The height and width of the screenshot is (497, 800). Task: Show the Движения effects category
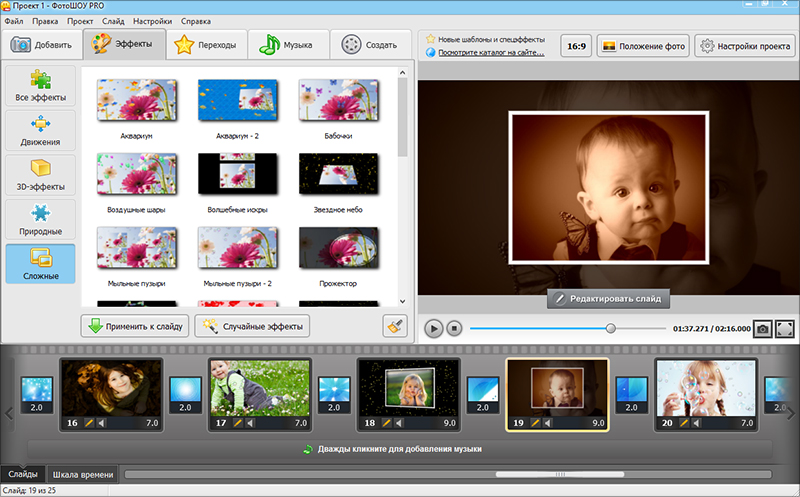pos(40,130)
